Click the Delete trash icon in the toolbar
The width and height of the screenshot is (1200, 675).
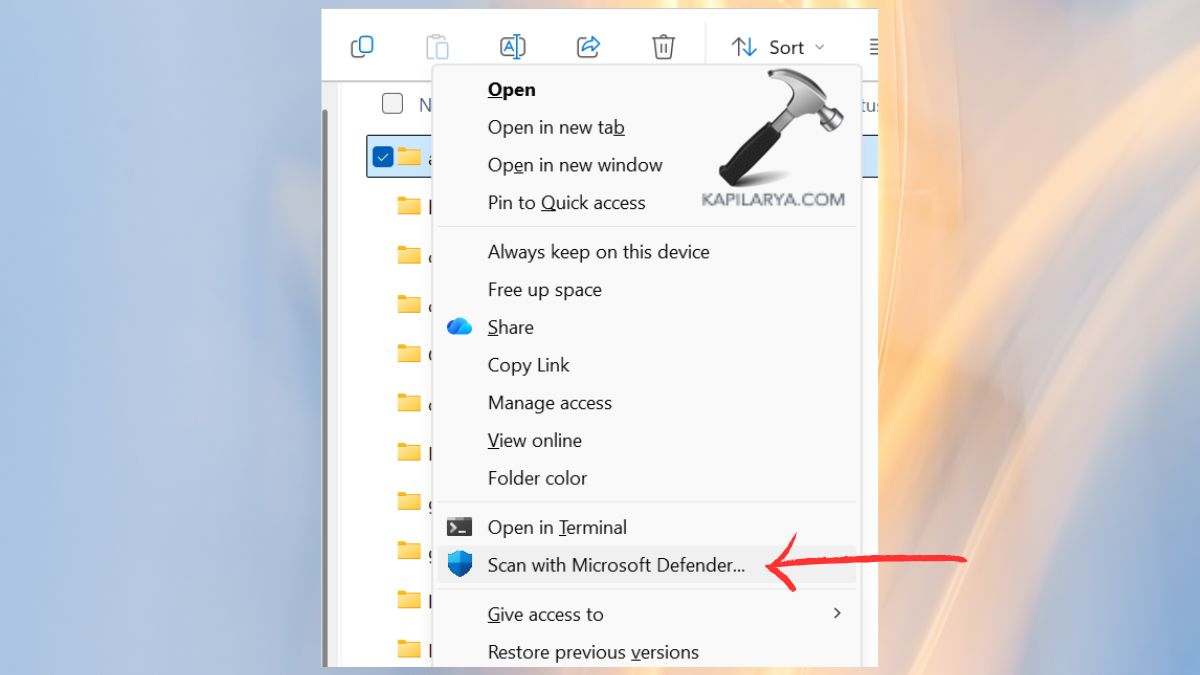tap(663, 46)
